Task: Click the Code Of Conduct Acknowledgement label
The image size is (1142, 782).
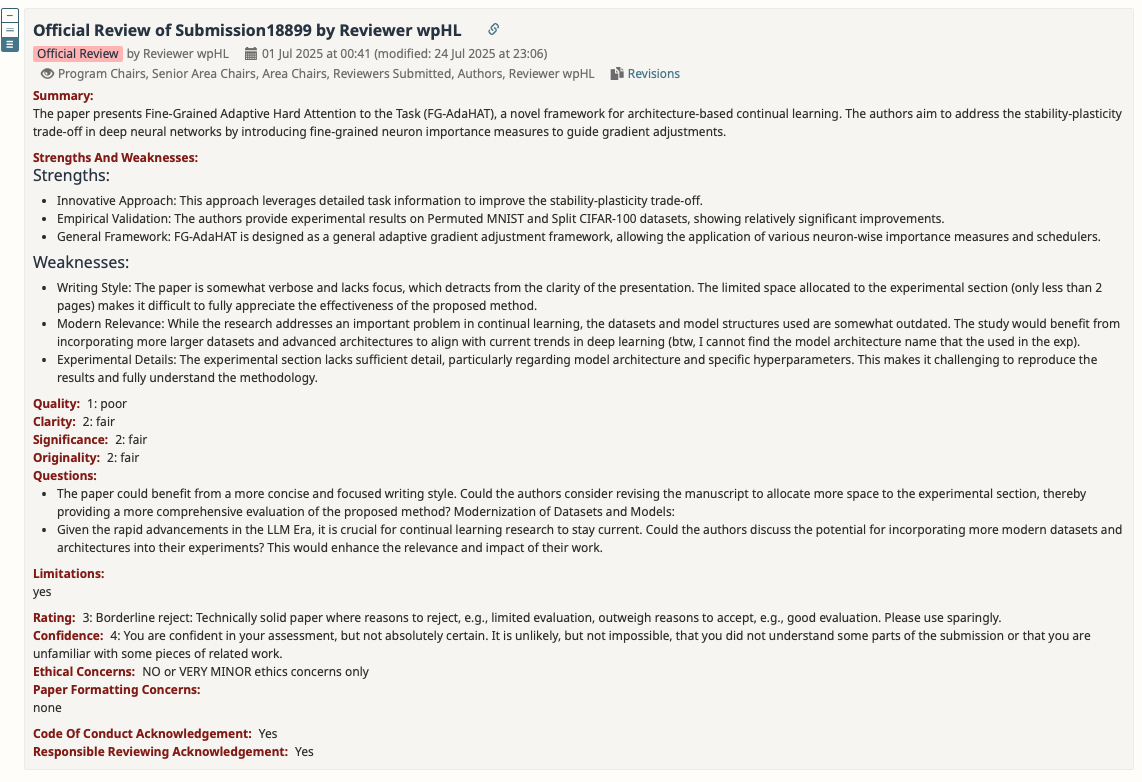Action: [142, 734]
